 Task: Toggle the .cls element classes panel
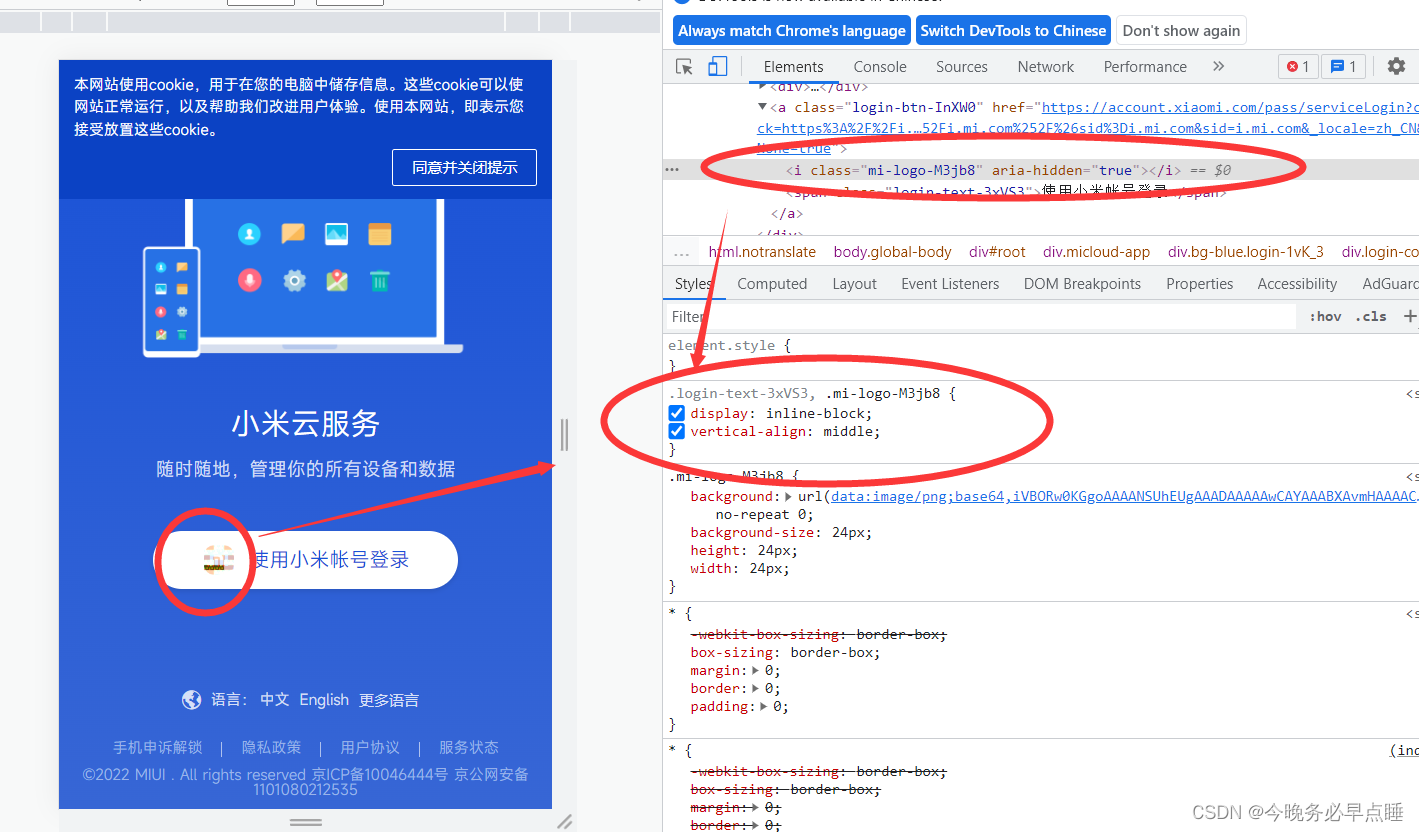pyautogui.click(x=1371, y=316)
